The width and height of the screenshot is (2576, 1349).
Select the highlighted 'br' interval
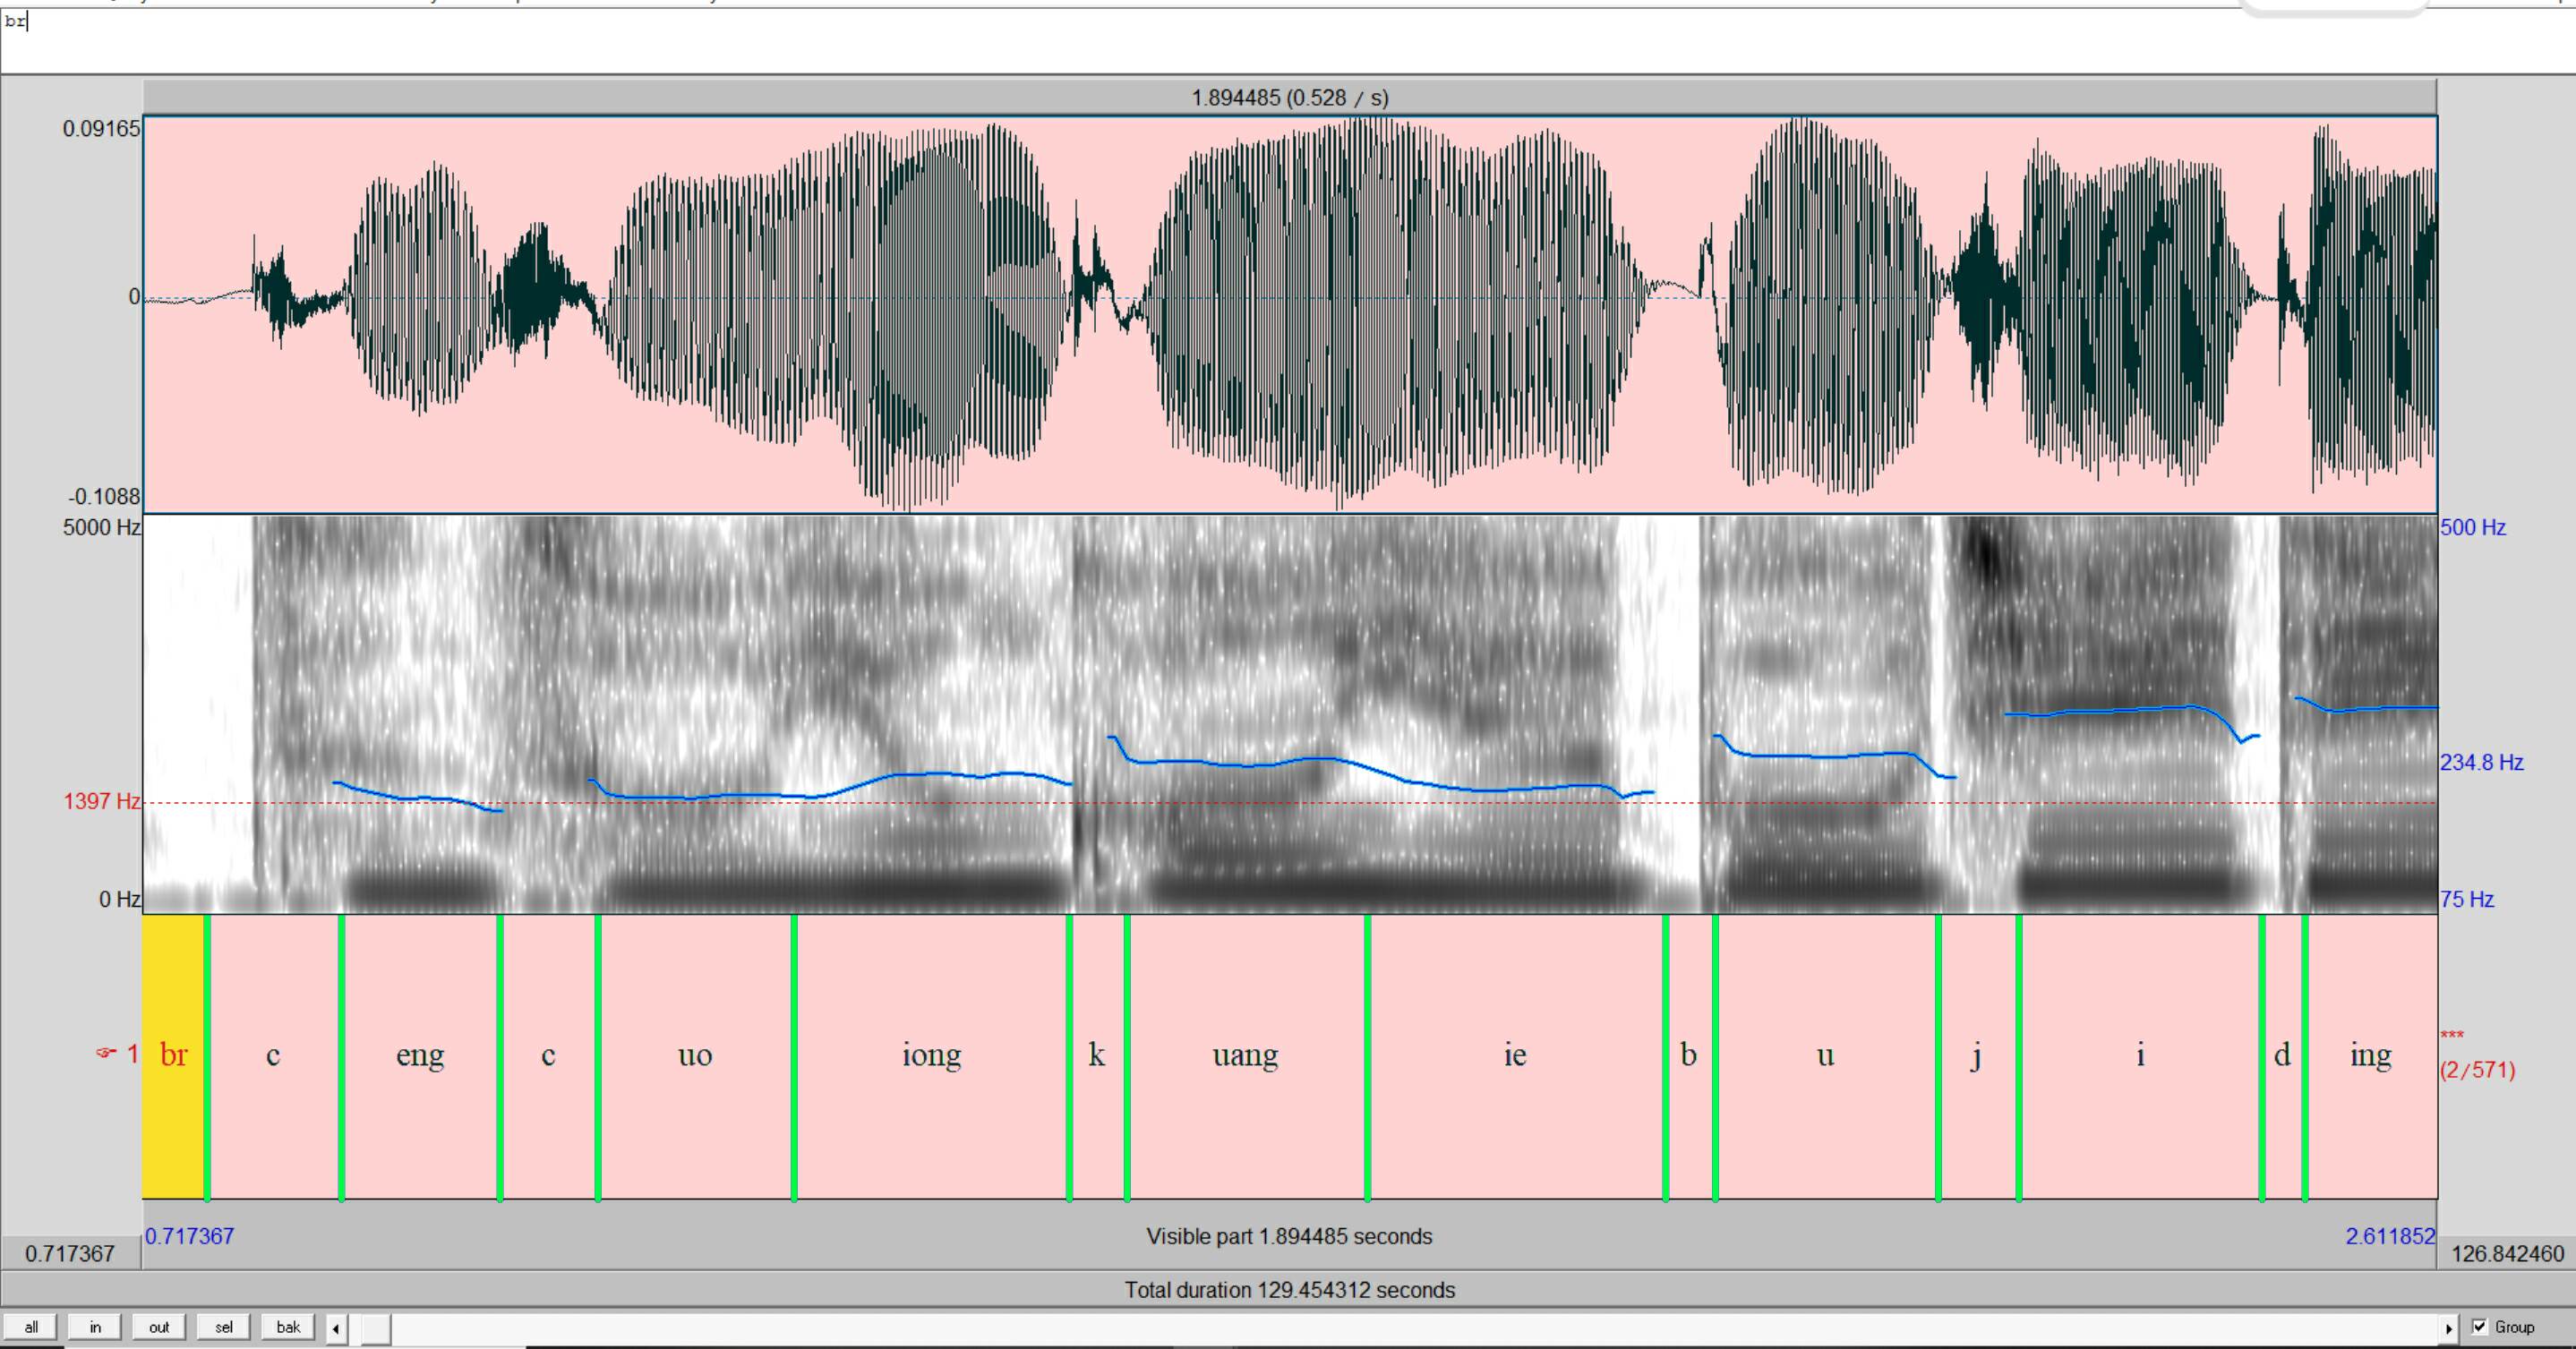(x=173, y=1055)
